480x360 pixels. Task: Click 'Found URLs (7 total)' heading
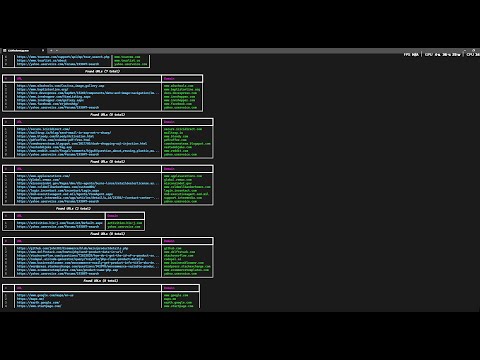point(102,71)
